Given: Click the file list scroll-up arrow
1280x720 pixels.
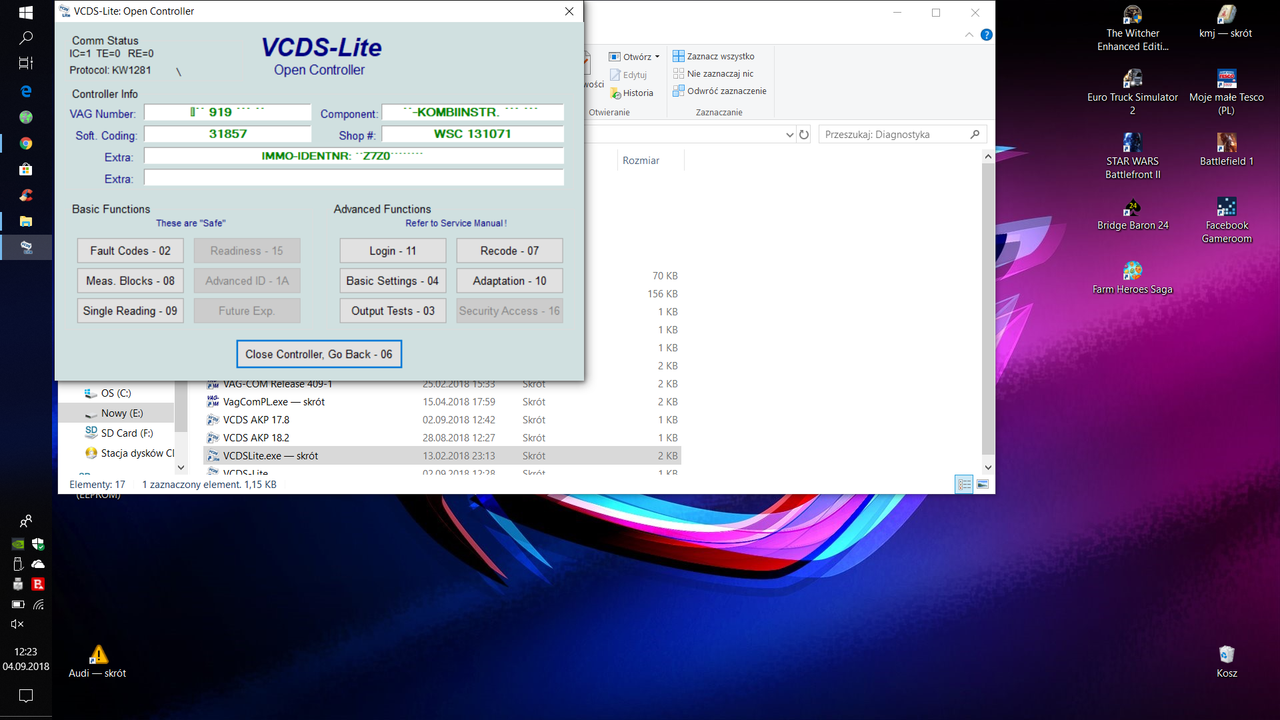Looking at the screenshot, I should (x=989, y=156).
